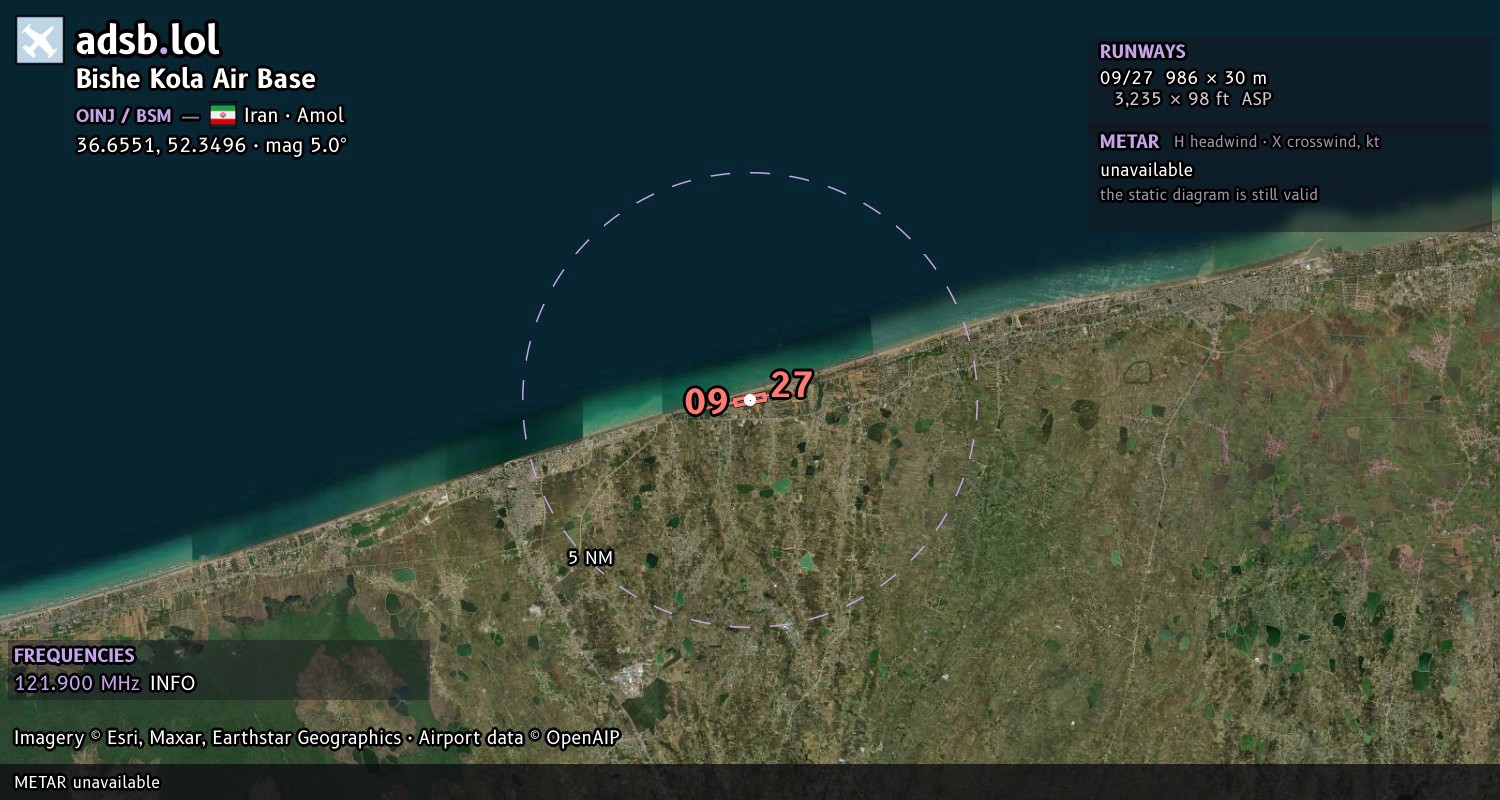Viewport: 1500px width, 800px height.
Task: Click the INFO frequency label
Action: point(172,684)
